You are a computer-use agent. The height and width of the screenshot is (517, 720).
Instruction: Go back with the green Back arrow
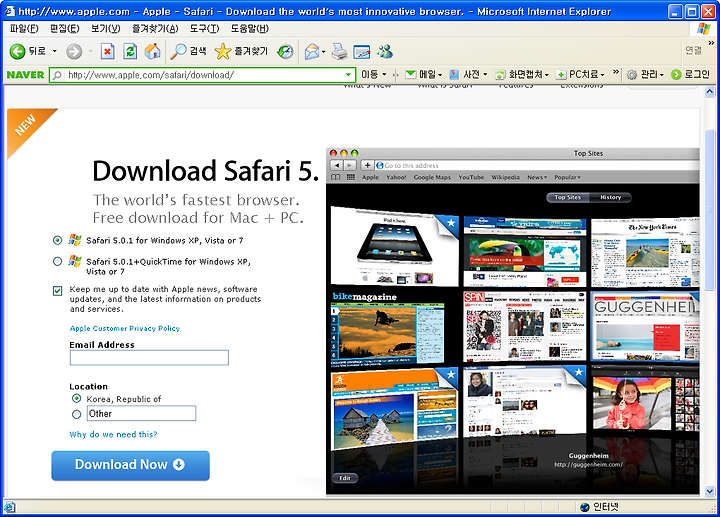[x=17, y=51]
